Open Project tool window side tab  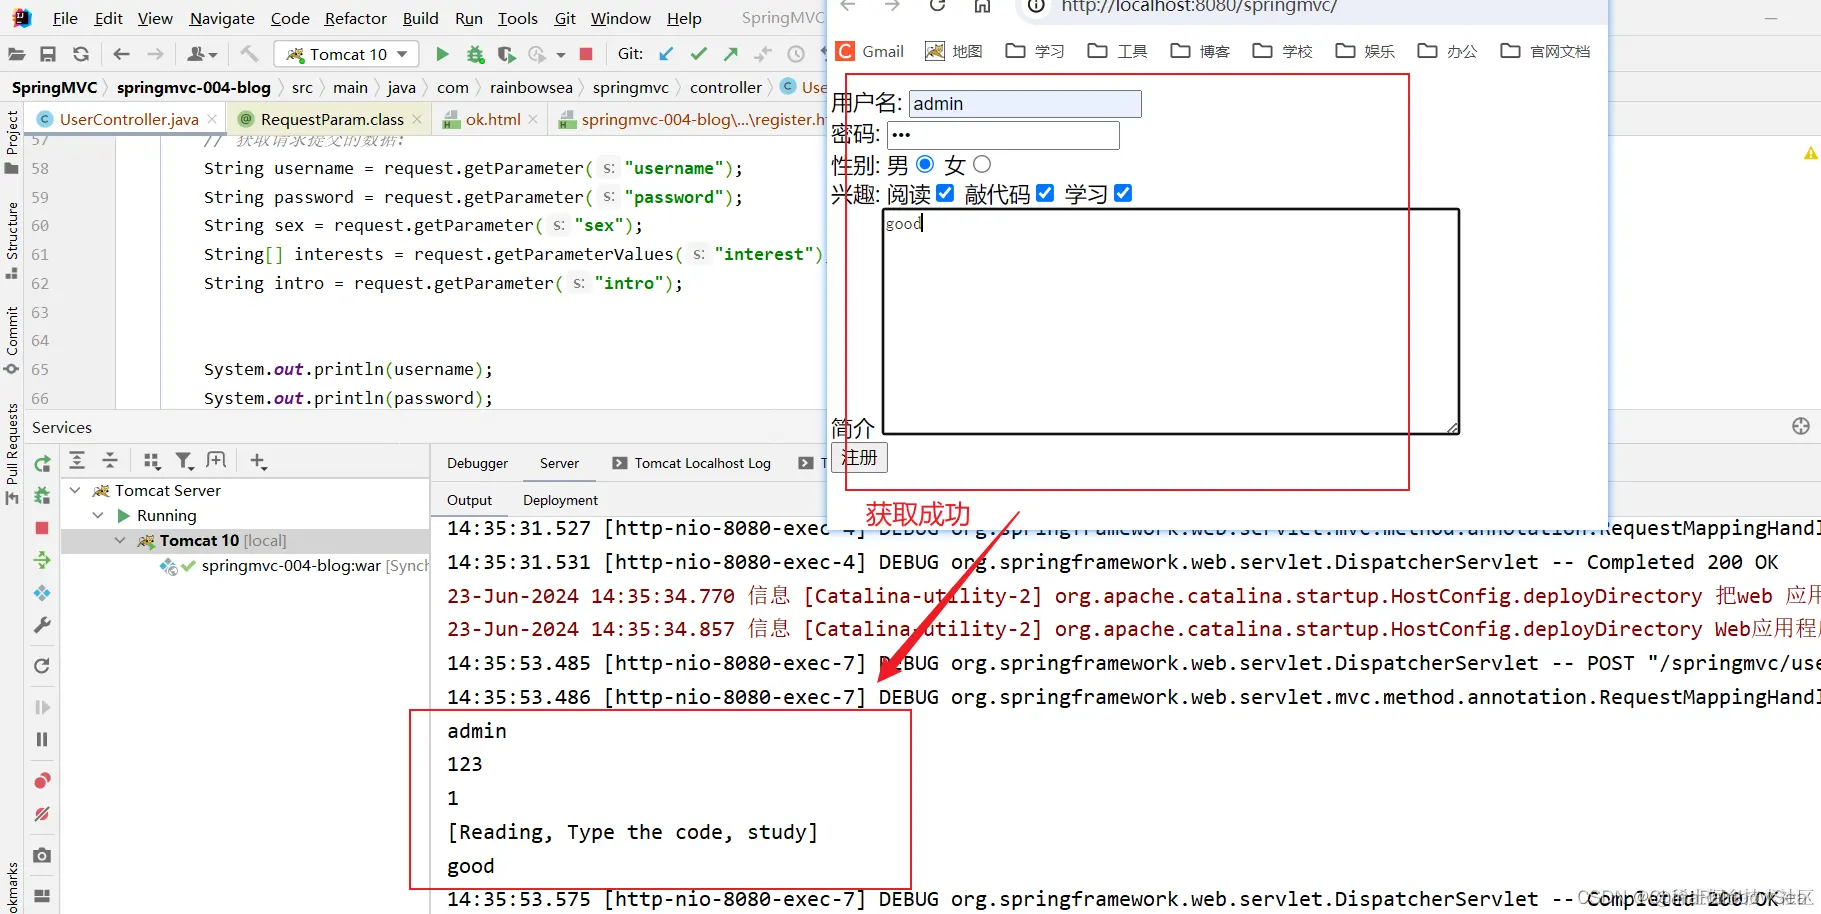tap(12, 140)
